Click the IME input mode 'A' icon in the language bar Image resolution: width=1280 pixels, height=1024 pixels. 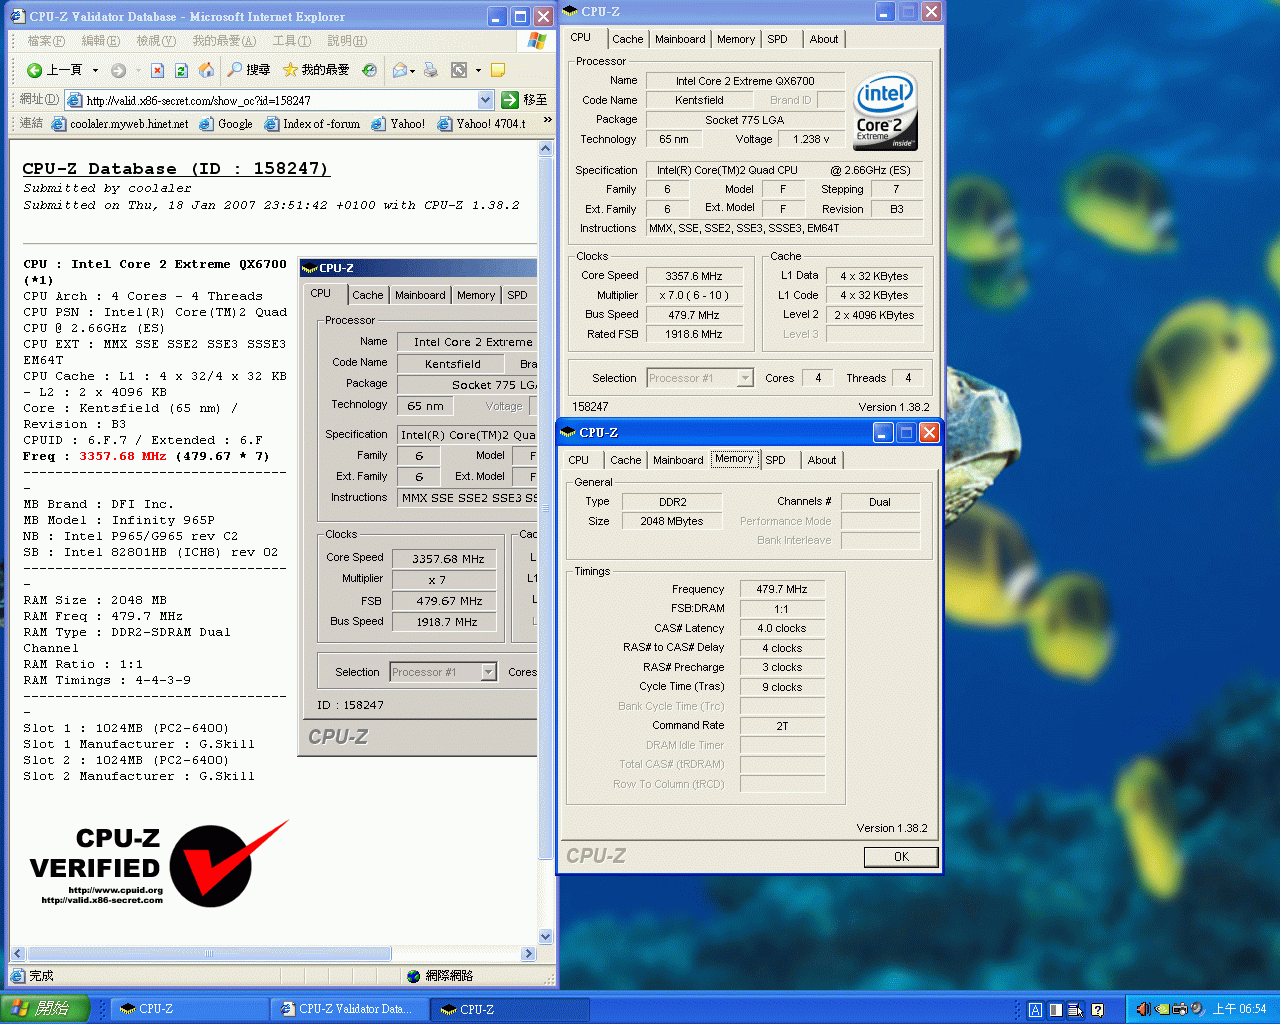click(1035, 1010)
